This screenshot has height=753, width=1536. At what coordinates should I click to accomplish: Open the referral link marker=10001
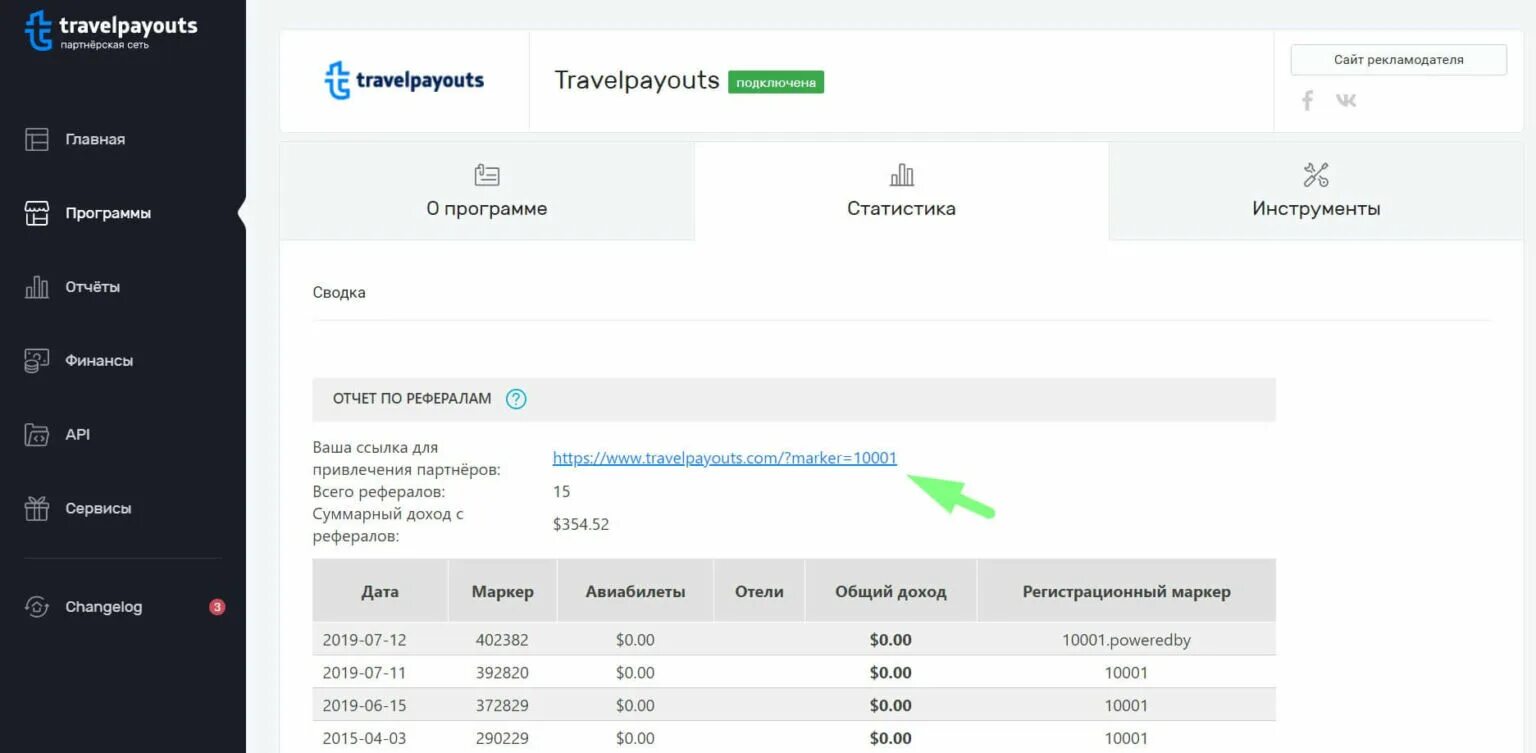click(725, 457)
